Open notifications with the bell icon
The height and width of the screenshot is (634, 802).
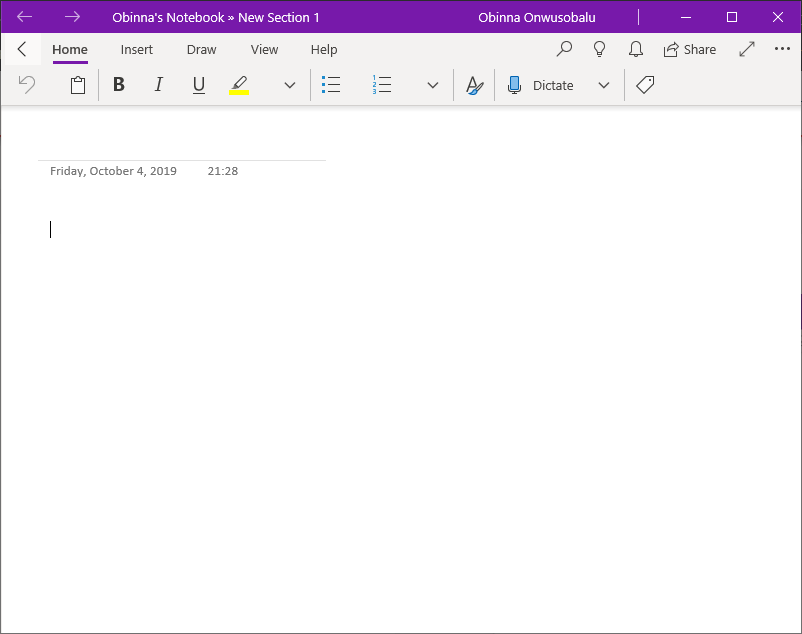[635, 49]
